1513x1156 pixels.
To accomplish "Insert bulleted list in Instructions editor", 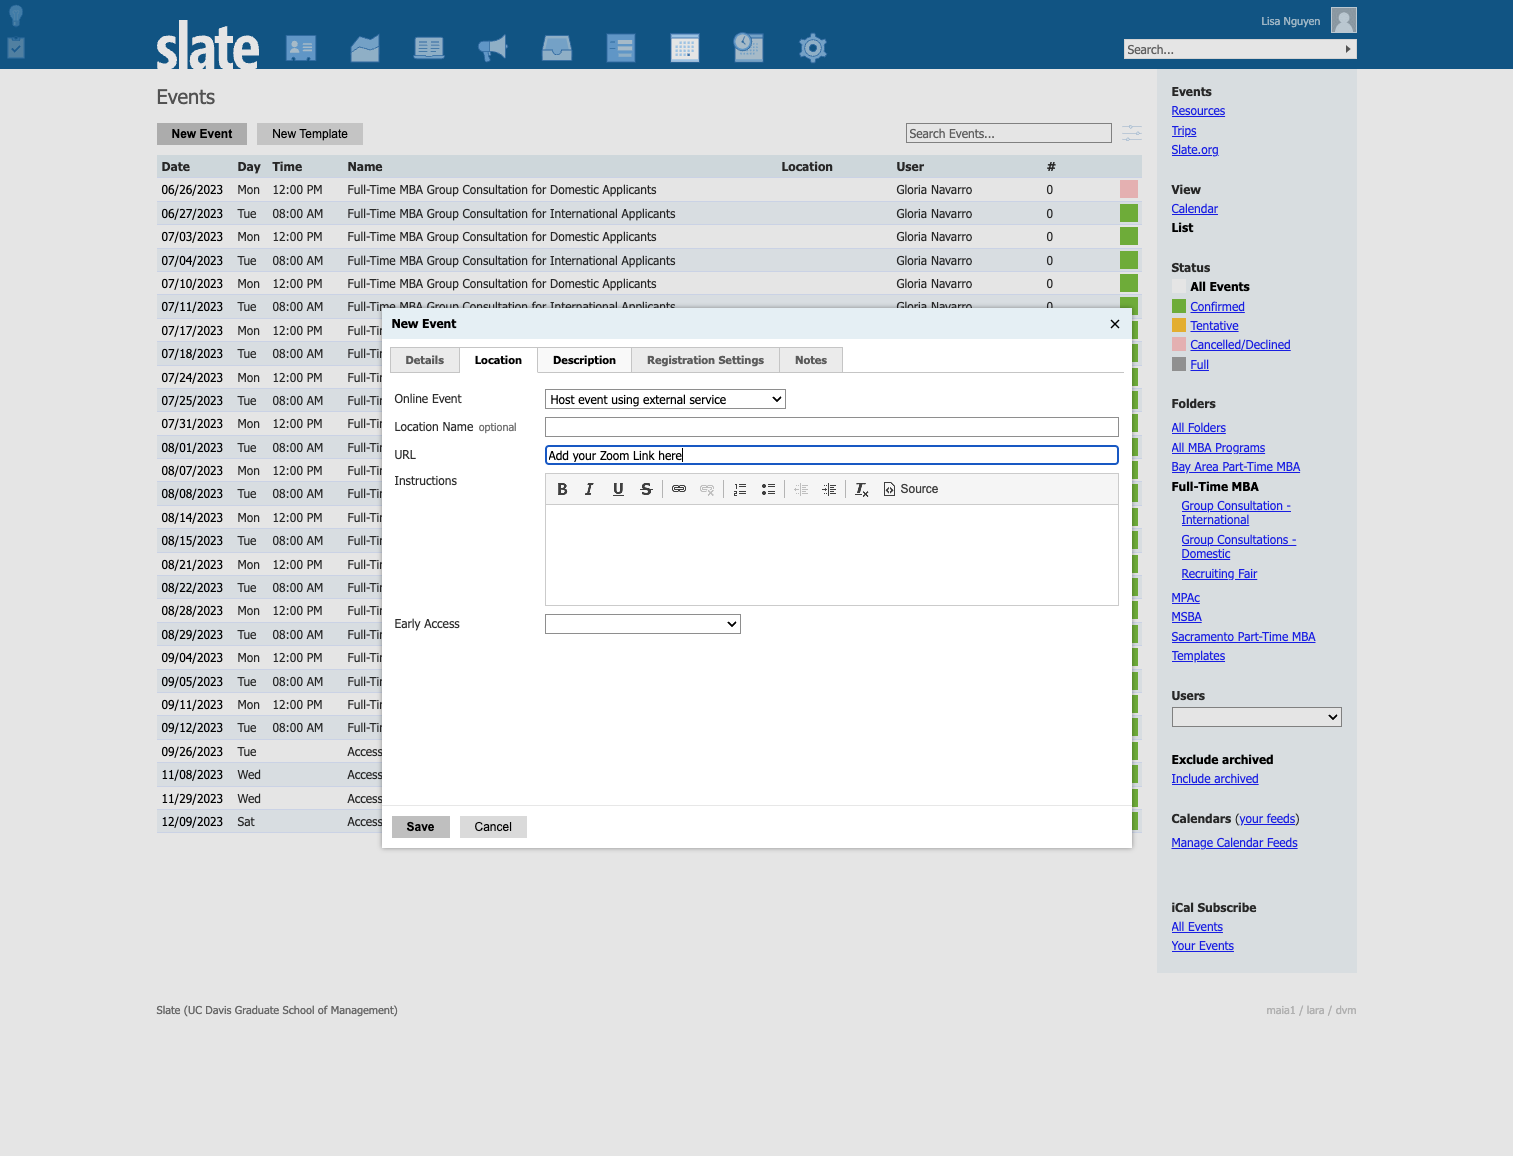I will point(768,489).
